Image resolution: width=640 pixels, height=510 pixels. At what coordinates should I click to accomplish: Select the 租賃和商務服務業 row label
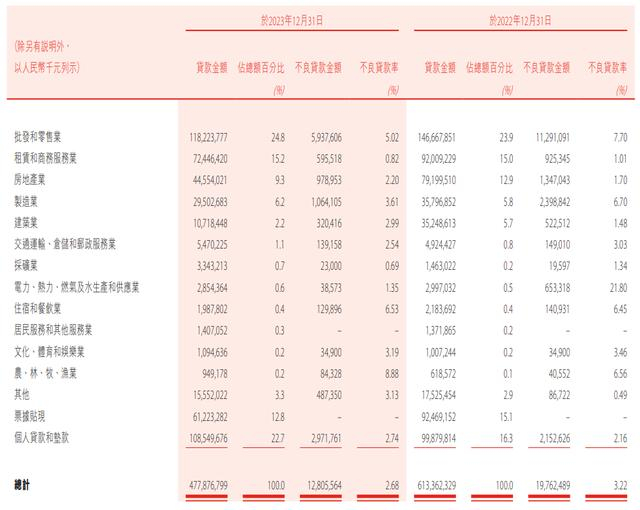(x=40, y=151)
